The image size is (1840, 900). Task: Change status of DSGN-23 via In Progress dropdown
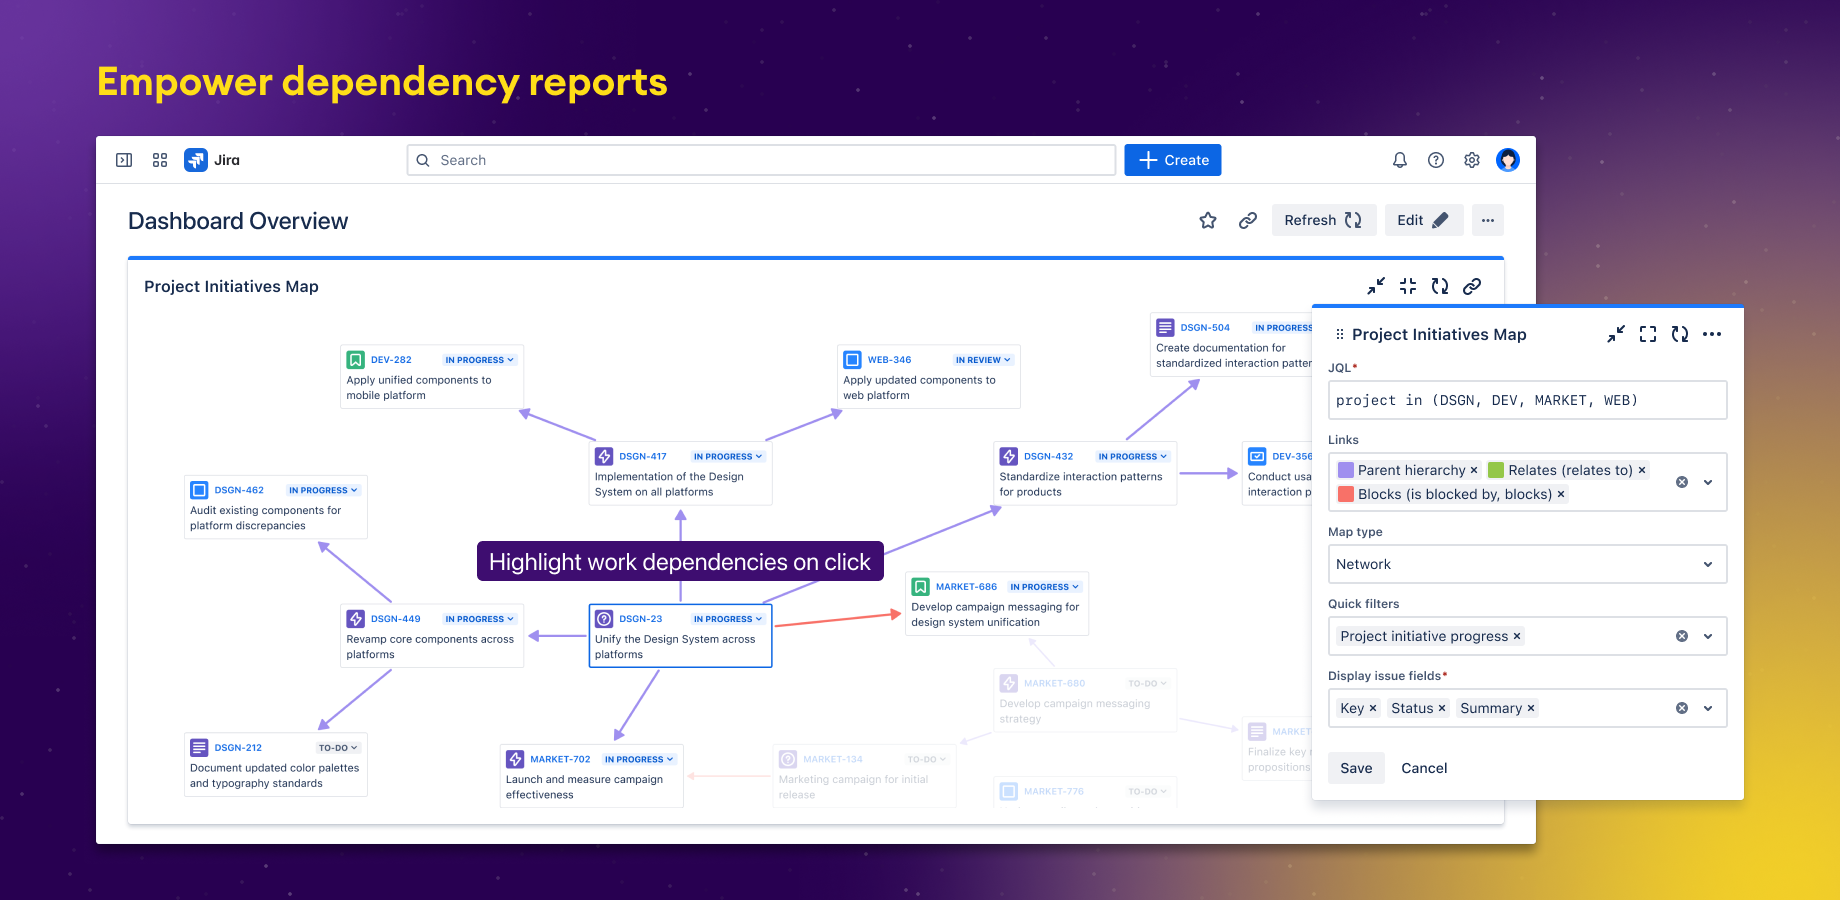727,618
